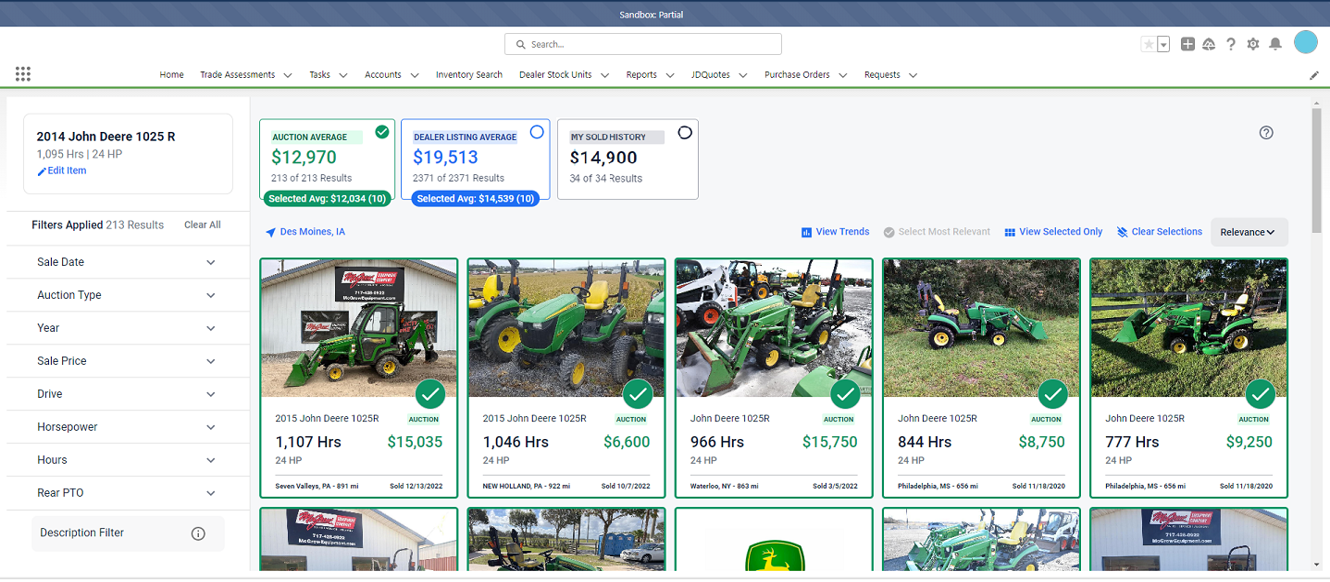Click Clear All filters

tap(202, 225)
